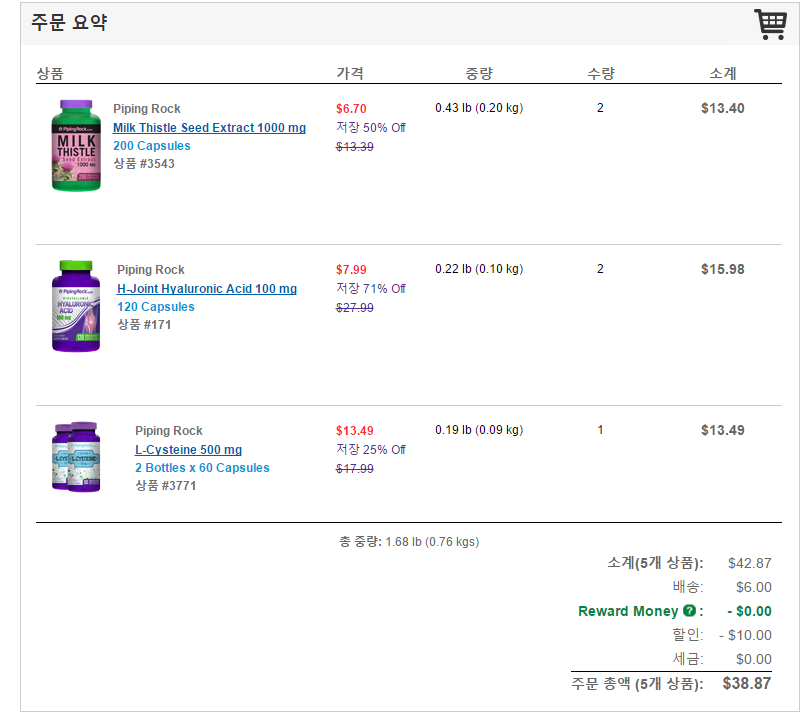800x713 pixels.
Task: Select the 200 Capsules size text
Action: point(152,146)
